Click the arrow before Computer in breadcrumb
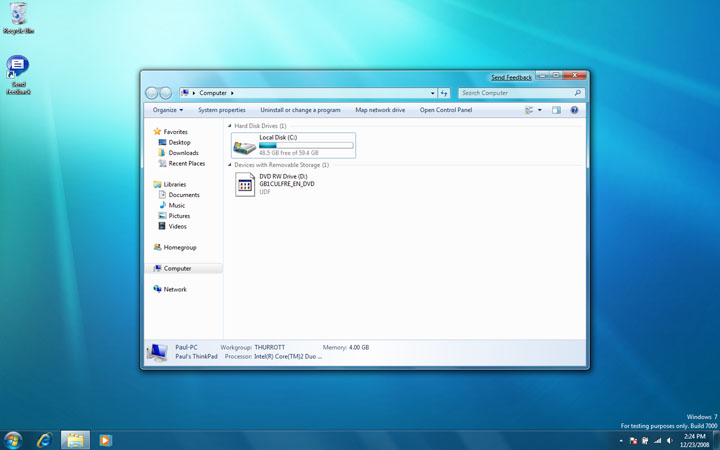The width and height of the screenshot is (720, 450). [x=194, y=93]
